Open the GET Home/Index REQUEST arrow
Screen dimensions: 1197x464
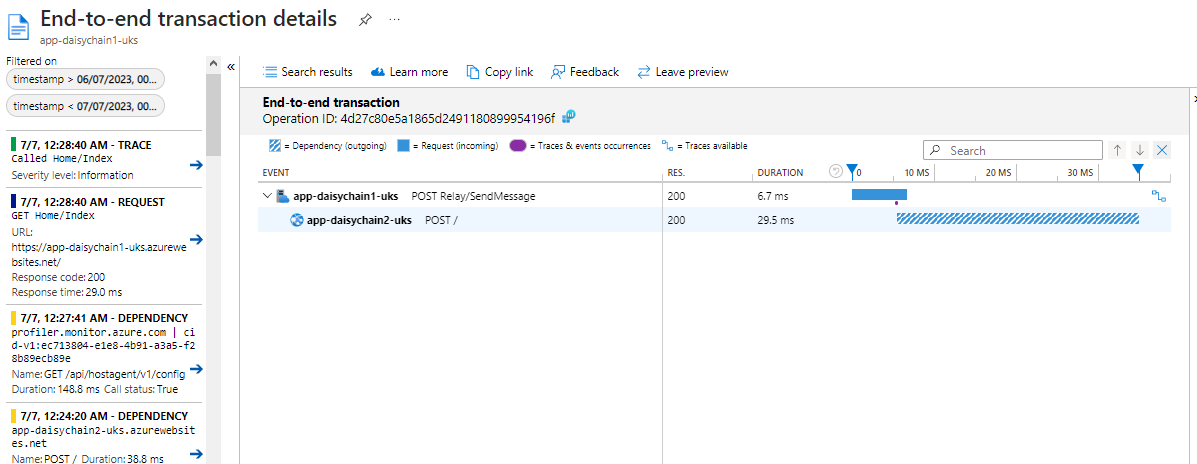[x=195, y=240]
